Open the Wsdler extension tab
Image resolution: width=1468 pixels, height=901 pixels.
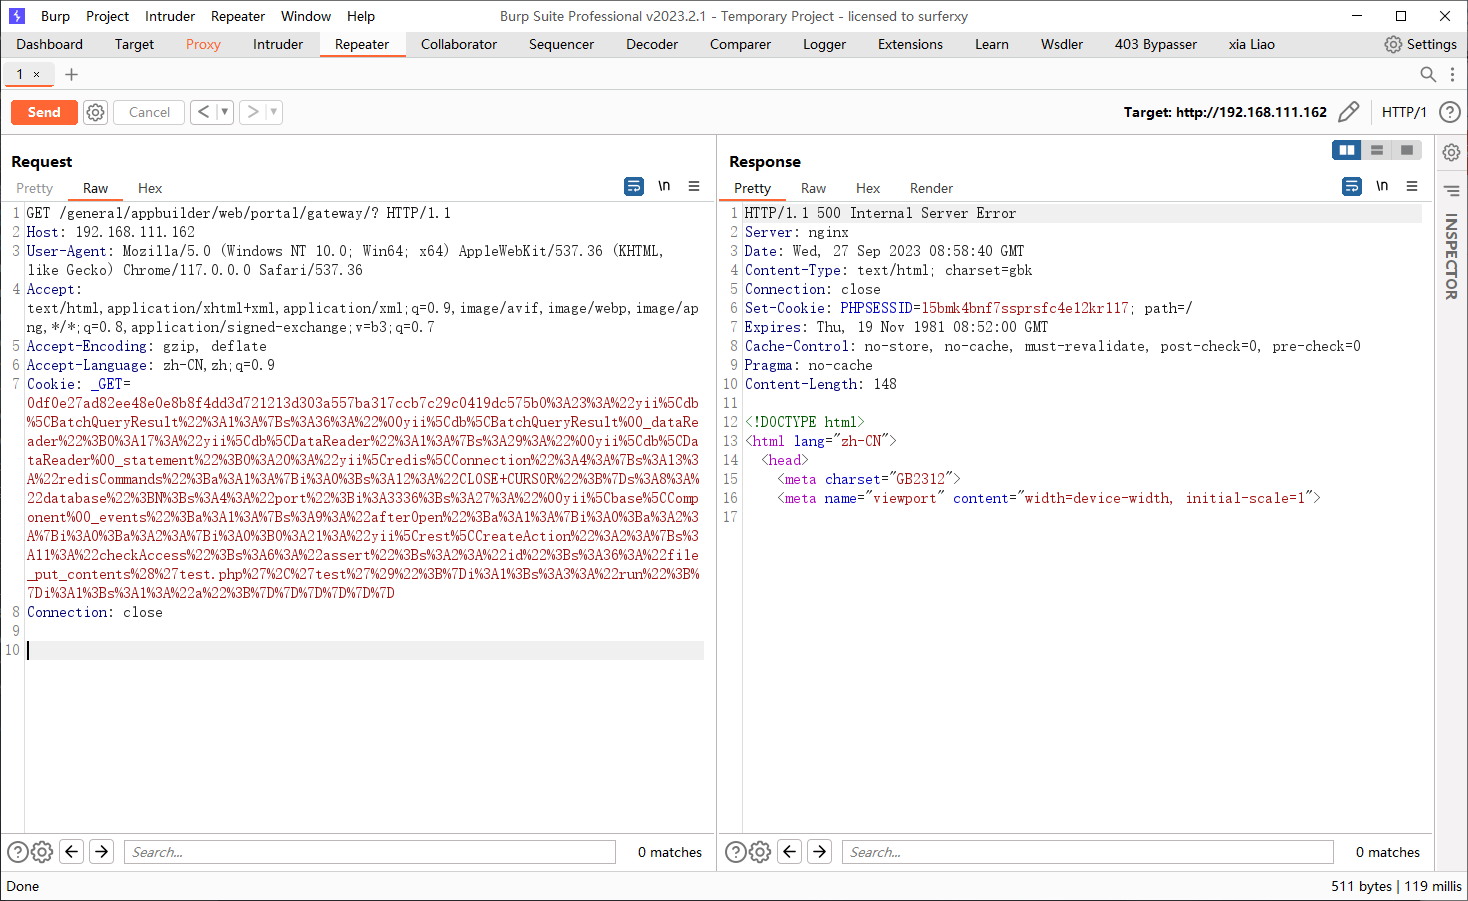1062,44
